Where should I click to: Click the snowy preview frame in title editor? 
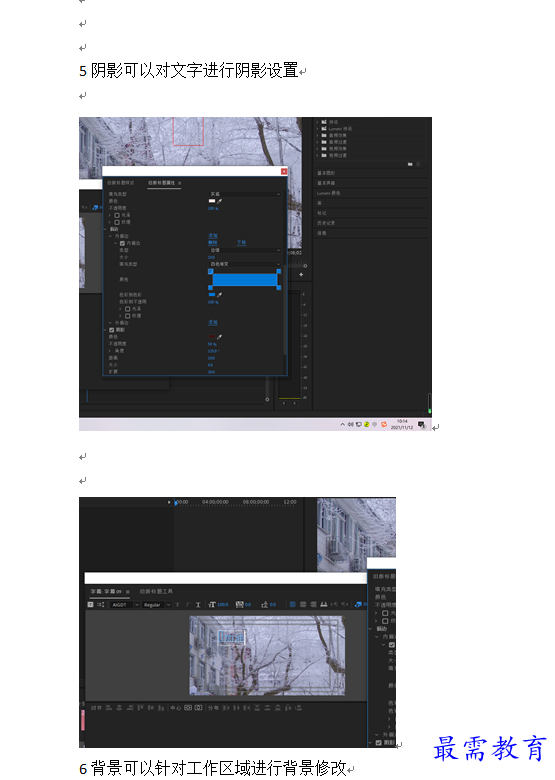[x=267, y=655]
